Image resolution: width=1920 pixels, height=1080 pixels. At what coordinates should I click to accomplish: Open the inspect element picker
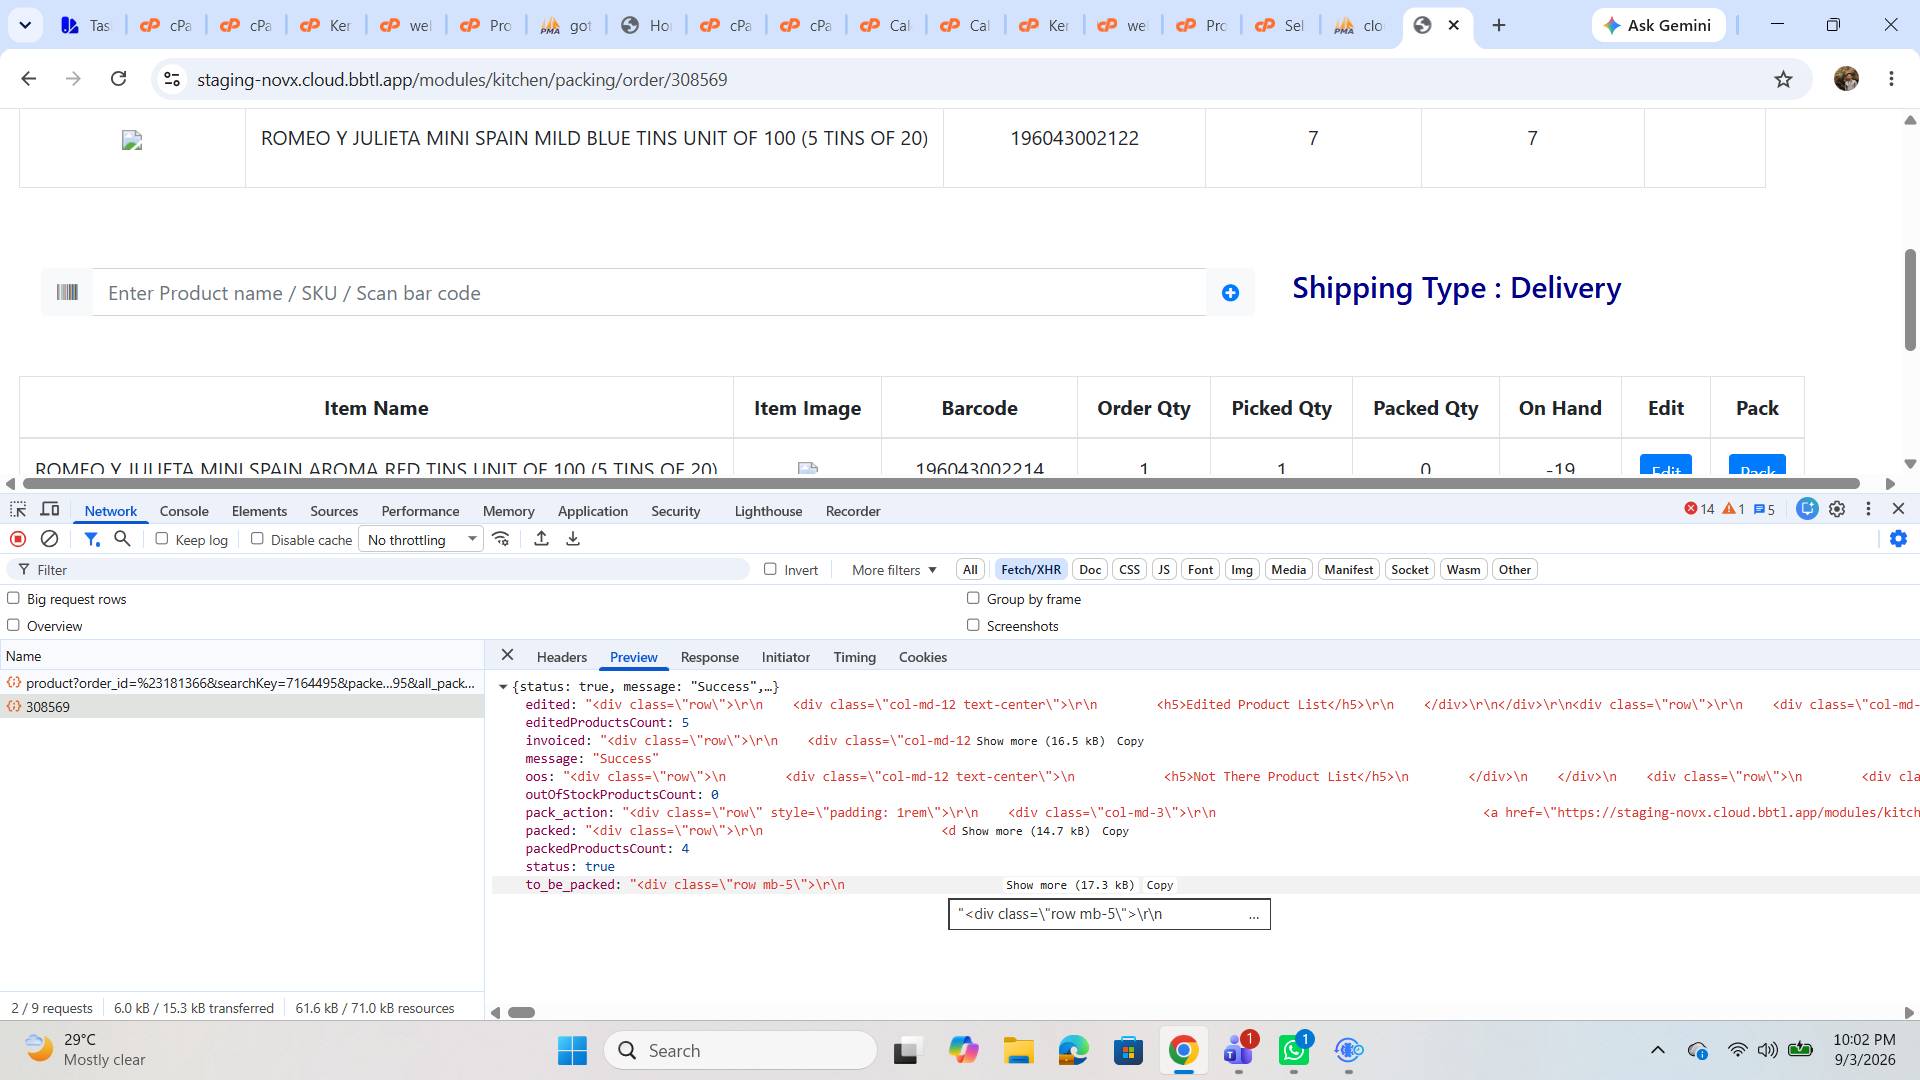click(18, 510)
